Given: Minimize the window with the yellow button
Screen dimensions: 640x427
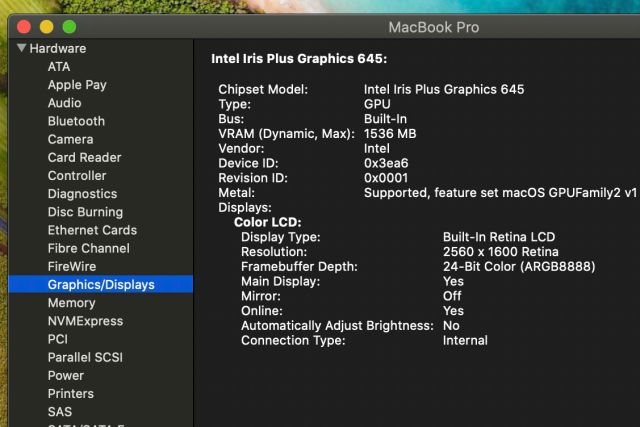Looking at the screenshot, I should click(47, 27).
